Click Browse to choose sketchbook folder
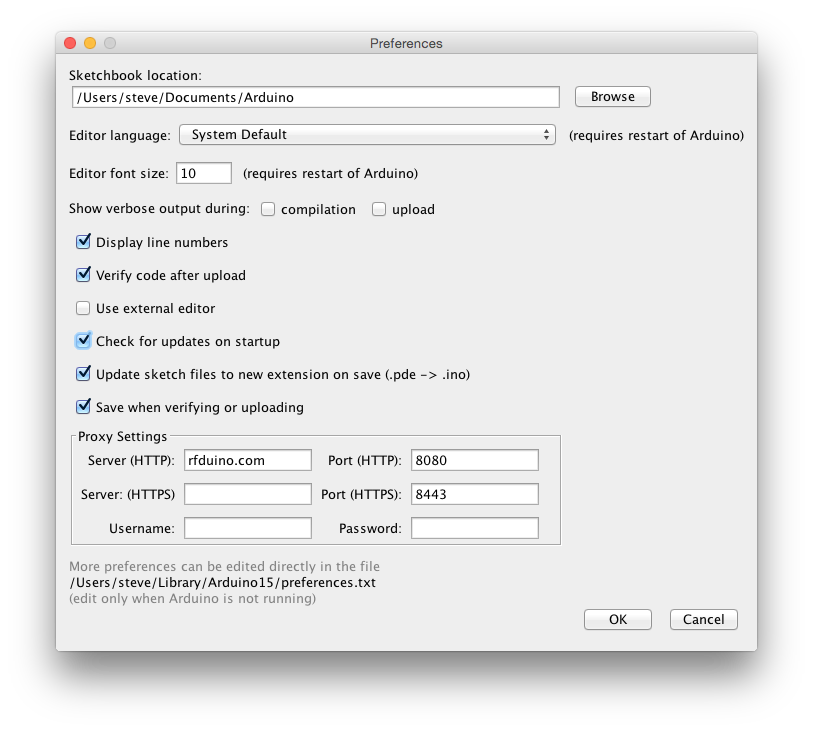Image resolution: width=813 pixels, height=731 pixels. coord(612,97)
